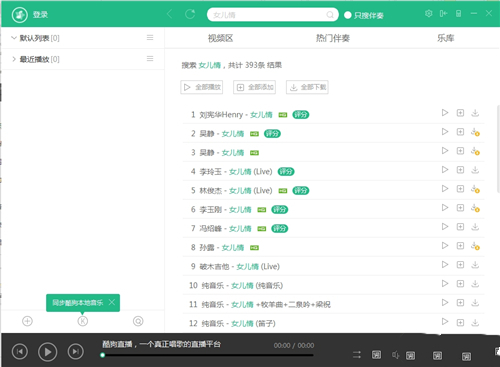Add 冯绍峰 - 女儿情 to playlist
The image size is (500, 367).
pos(460,227)
